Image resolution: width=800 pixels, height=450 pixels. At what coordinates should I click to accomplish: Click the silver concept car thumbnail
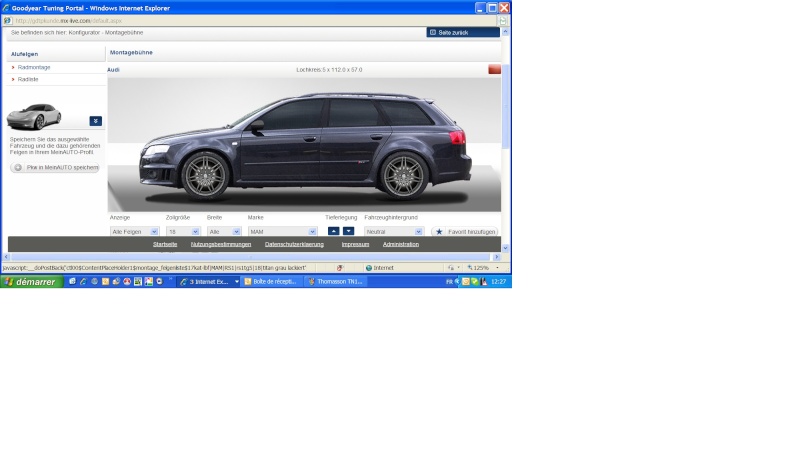[x=34, y=116]
